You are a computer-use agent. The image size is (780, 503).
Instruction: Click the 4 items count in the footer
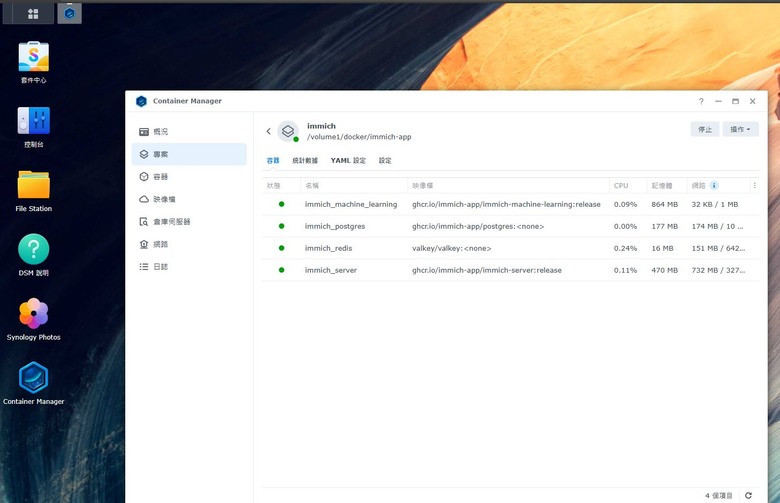[x=718, y=496]
